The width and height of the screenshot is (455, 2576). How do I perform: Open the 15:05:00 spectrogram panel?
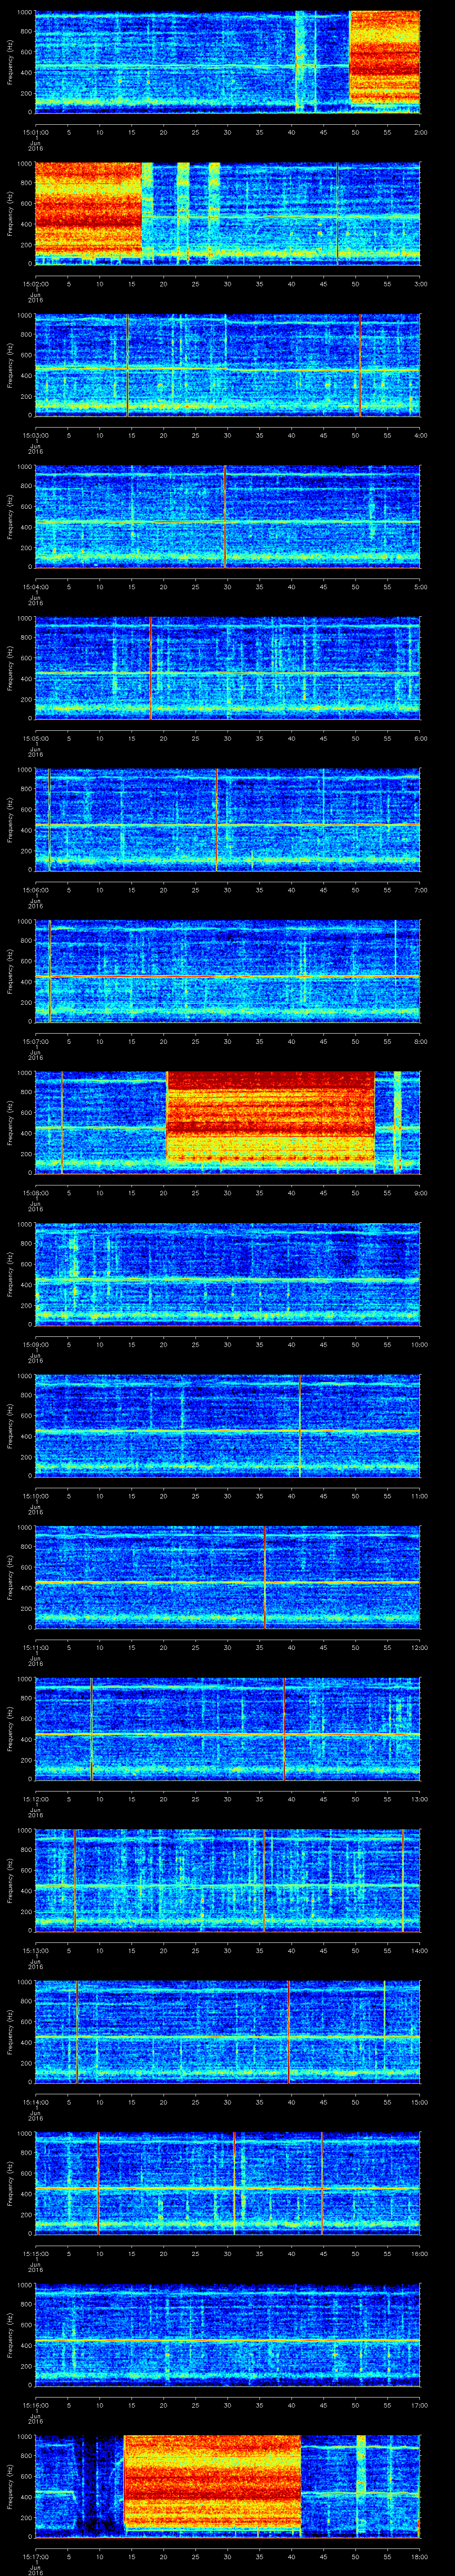click(x=228, y=668)
